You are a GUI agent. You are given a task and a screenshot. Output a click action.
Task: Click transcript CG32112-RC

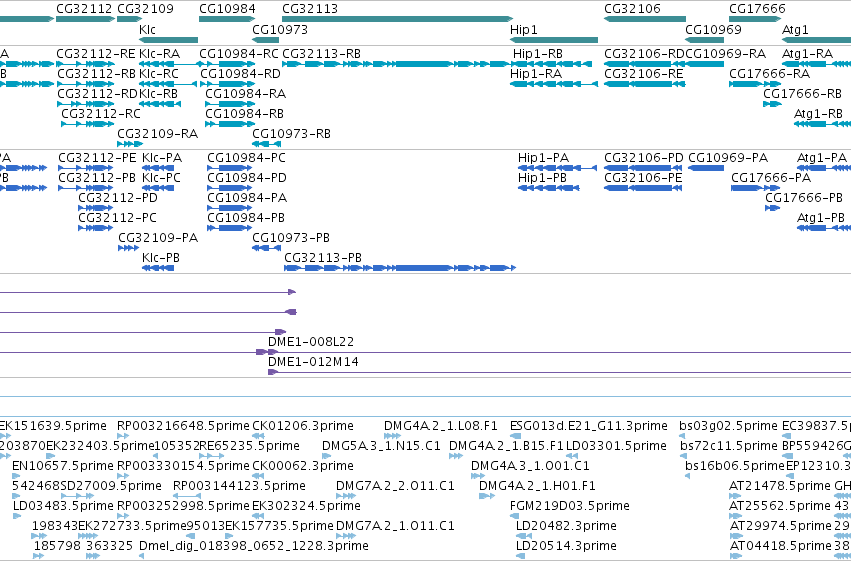coord(100,114)
